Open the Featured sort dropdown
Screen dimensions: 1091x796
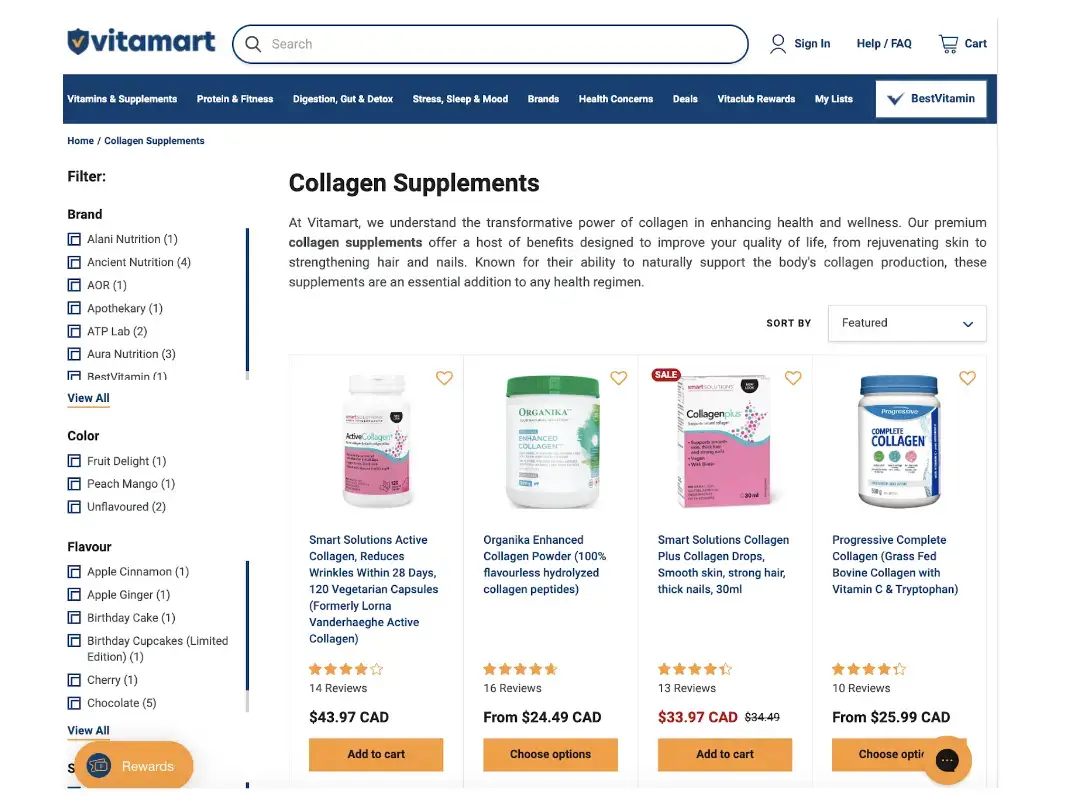tap(906, 323)
